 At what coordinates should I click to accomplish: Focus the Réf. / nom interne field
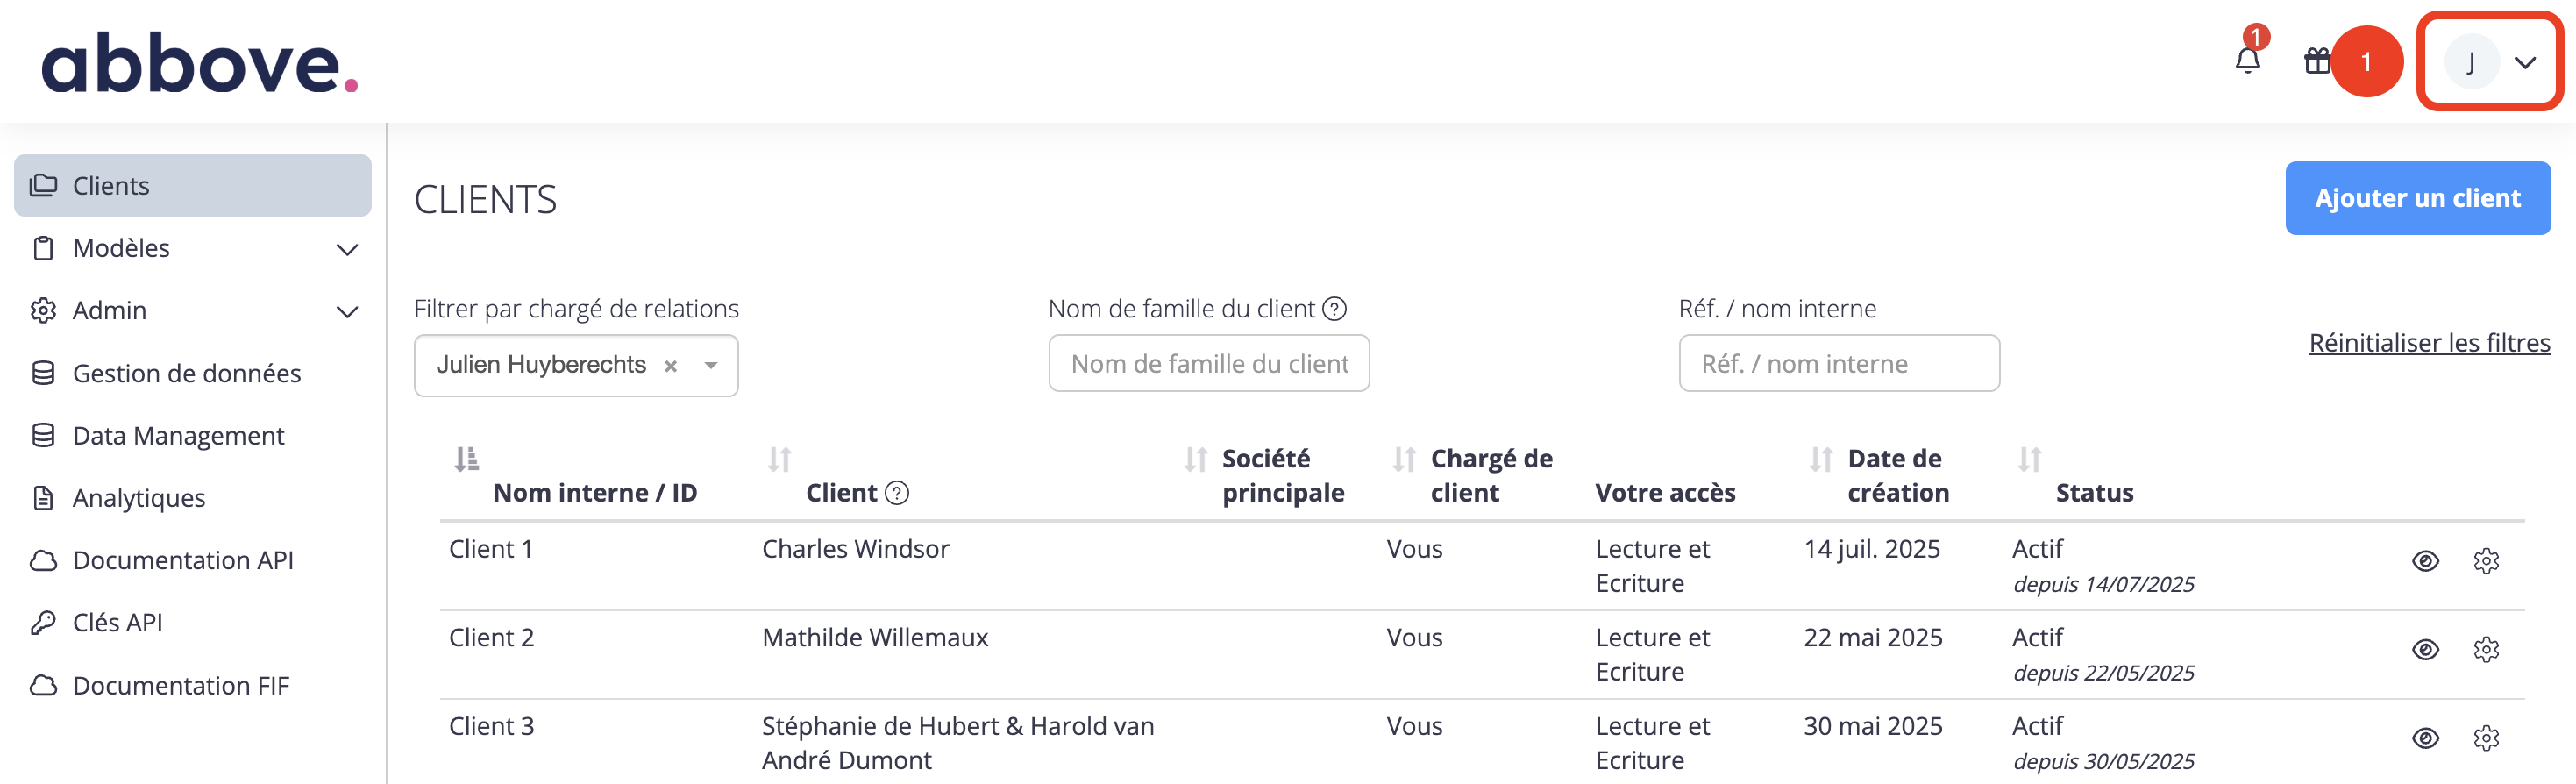[1838, 364]
